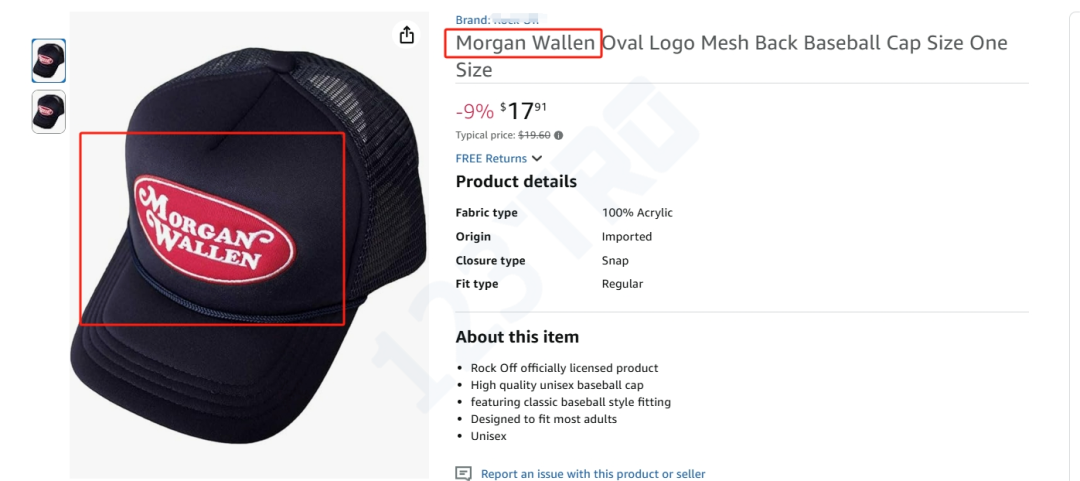Screen dimensions: 1080x481
Task: Click the 100% Acrylic fabric value
Action: click(x=637, y=213)
